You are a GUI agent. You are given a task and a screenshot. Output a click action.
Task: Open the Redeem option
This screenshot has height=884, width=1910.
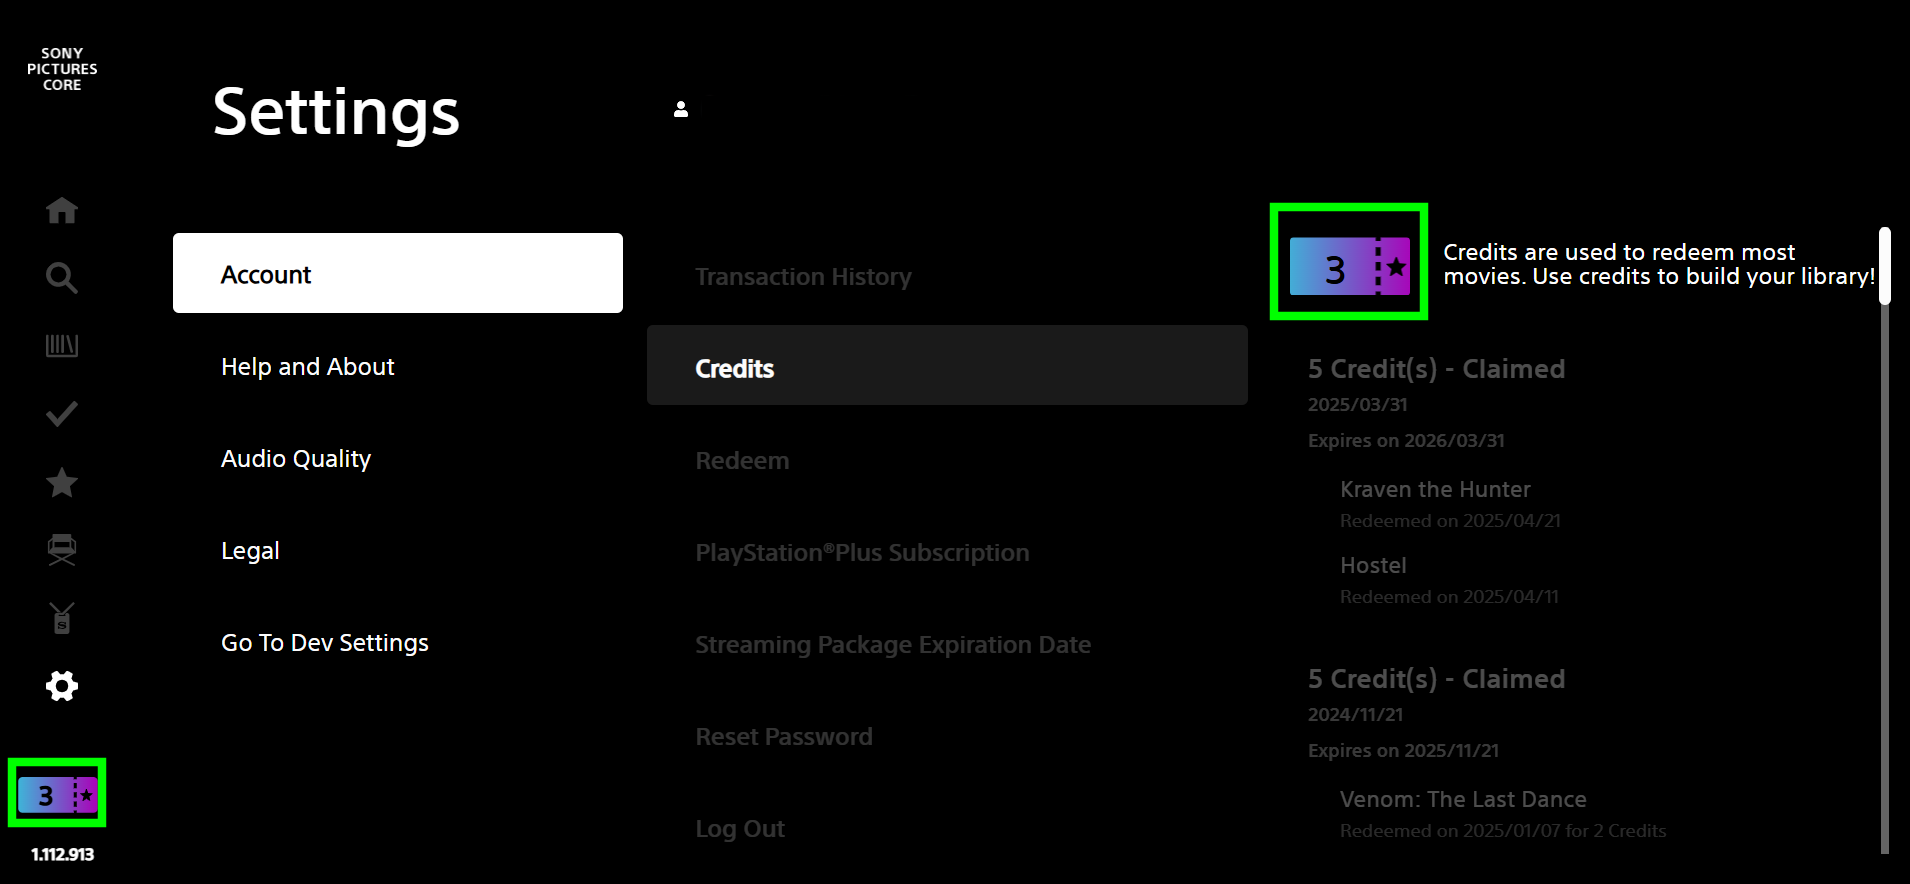(742, 461)
